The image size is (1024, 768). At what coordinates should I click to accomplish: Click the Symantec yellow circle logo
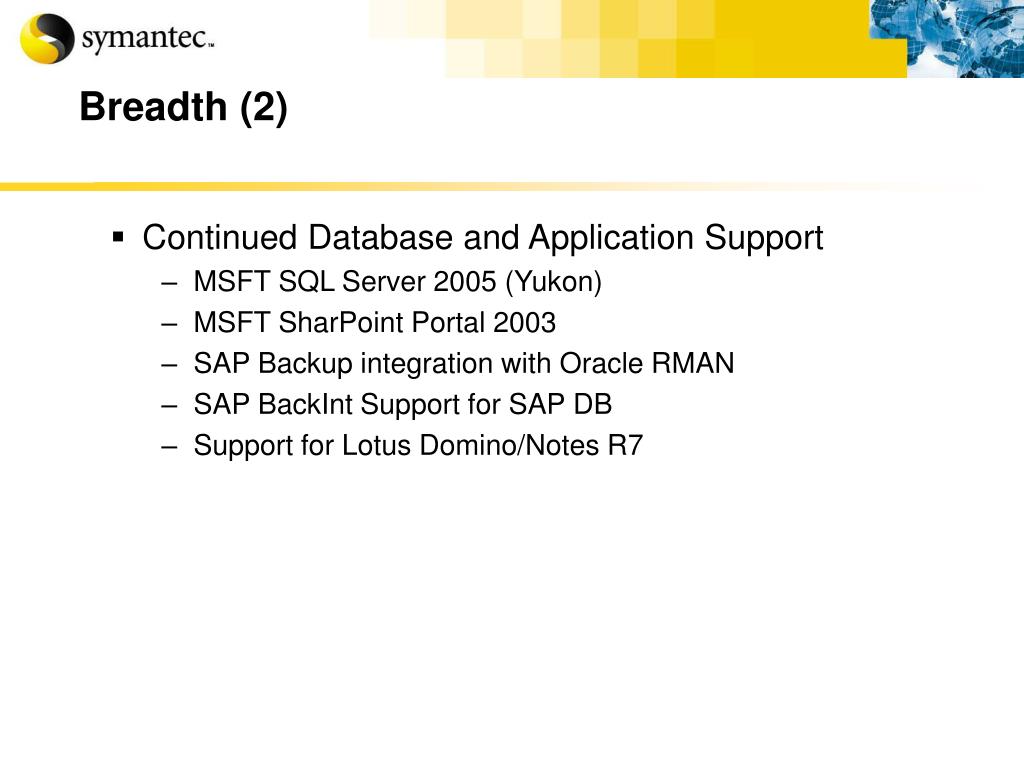click(47, 39)
